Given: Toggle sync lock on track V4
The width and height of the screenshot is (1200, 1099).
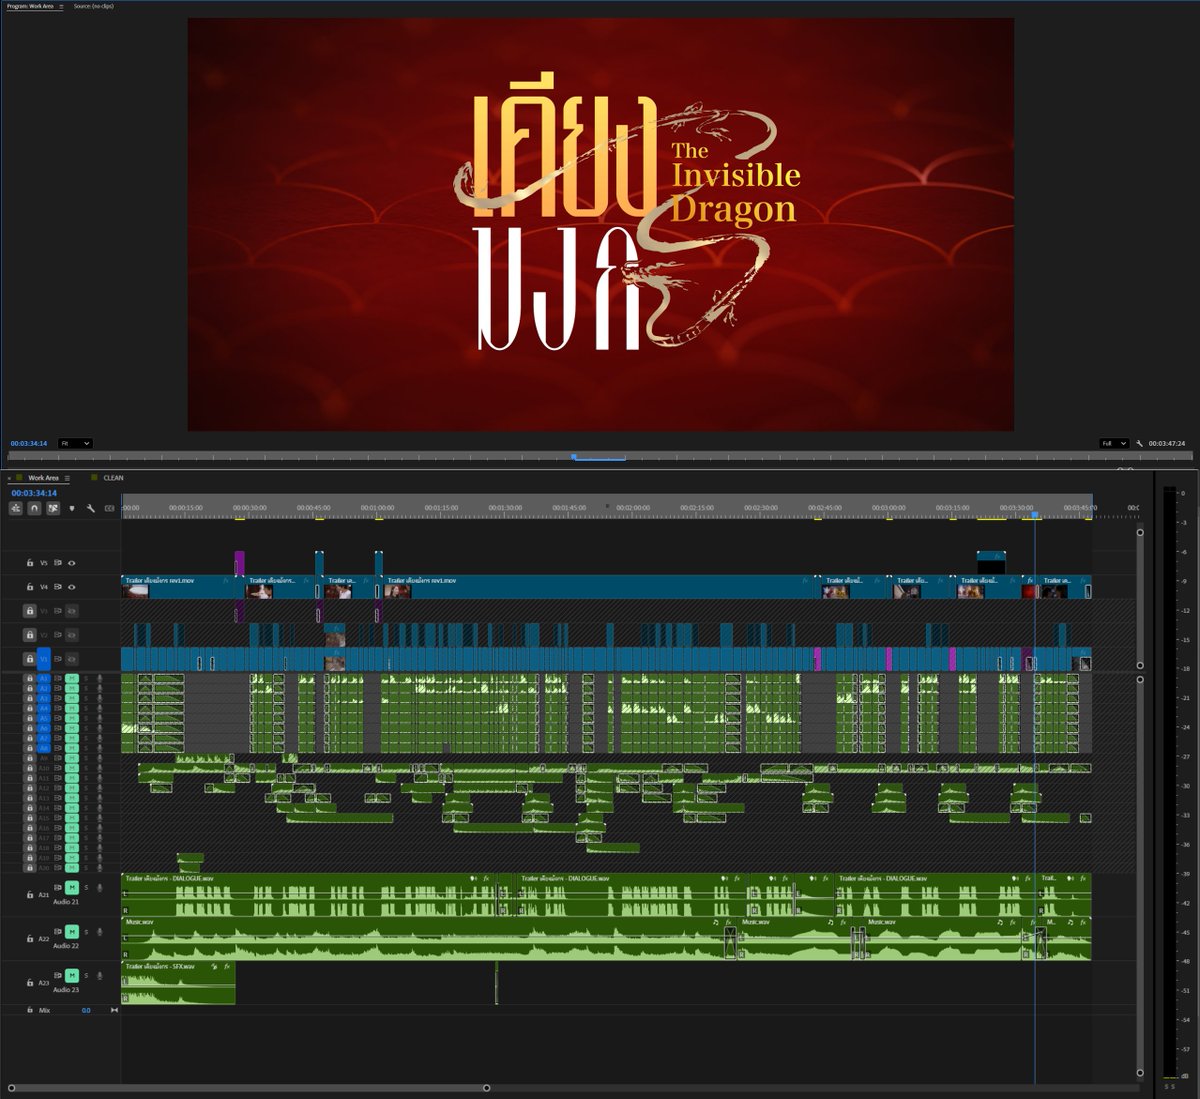Looking at the screenshot, I should click(57, 587).
